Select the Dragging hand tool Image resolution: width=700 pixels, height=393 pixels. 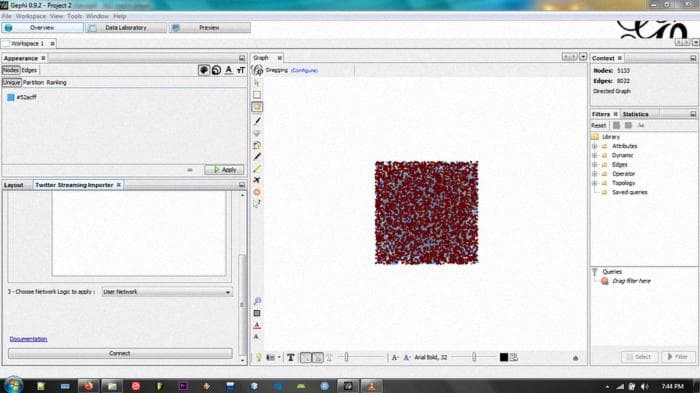[257, 107]
